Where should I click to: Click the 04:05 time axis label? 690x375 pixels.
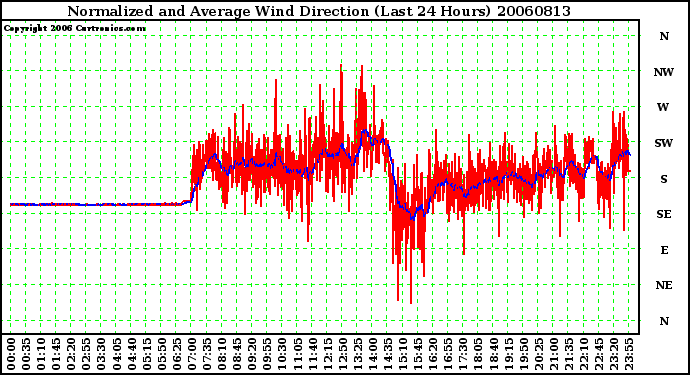point(117,354)
